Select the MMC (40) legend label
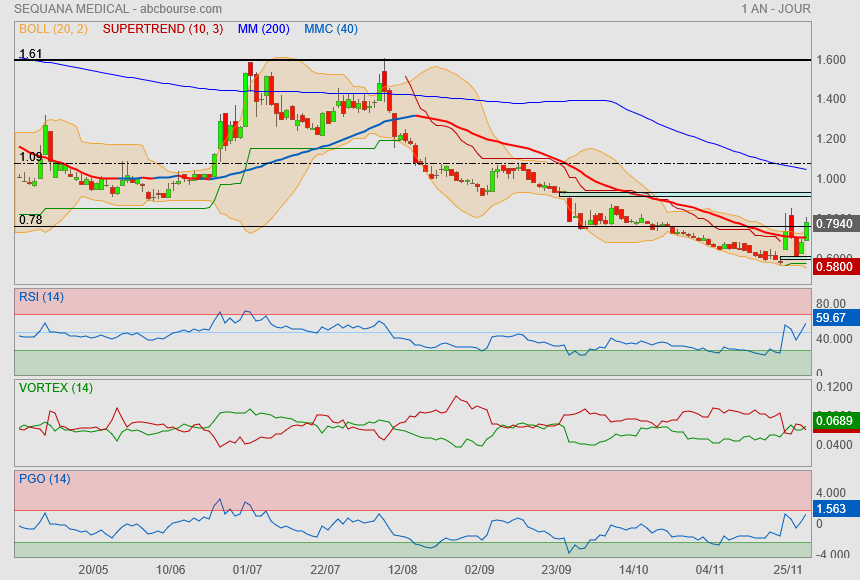This screenshot has height=580, width=860. point(331,29)
